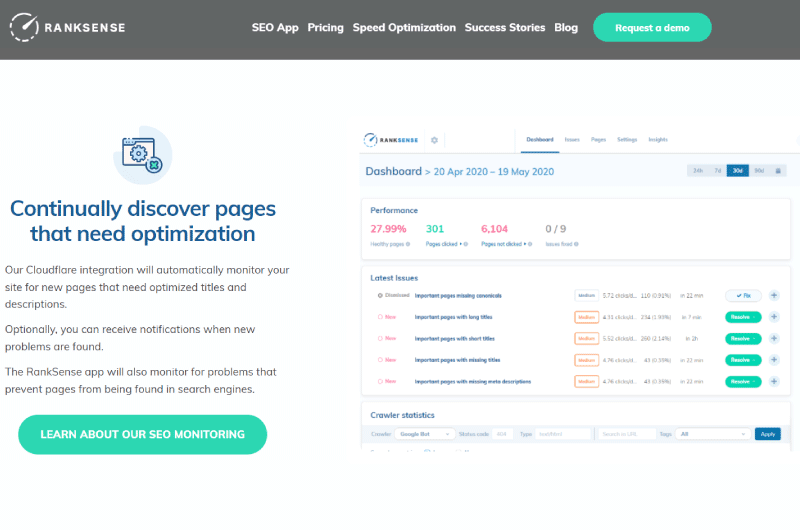Open Important pages with missing titles issue
This screenshot has height=530, width=800.
point(457,360)
